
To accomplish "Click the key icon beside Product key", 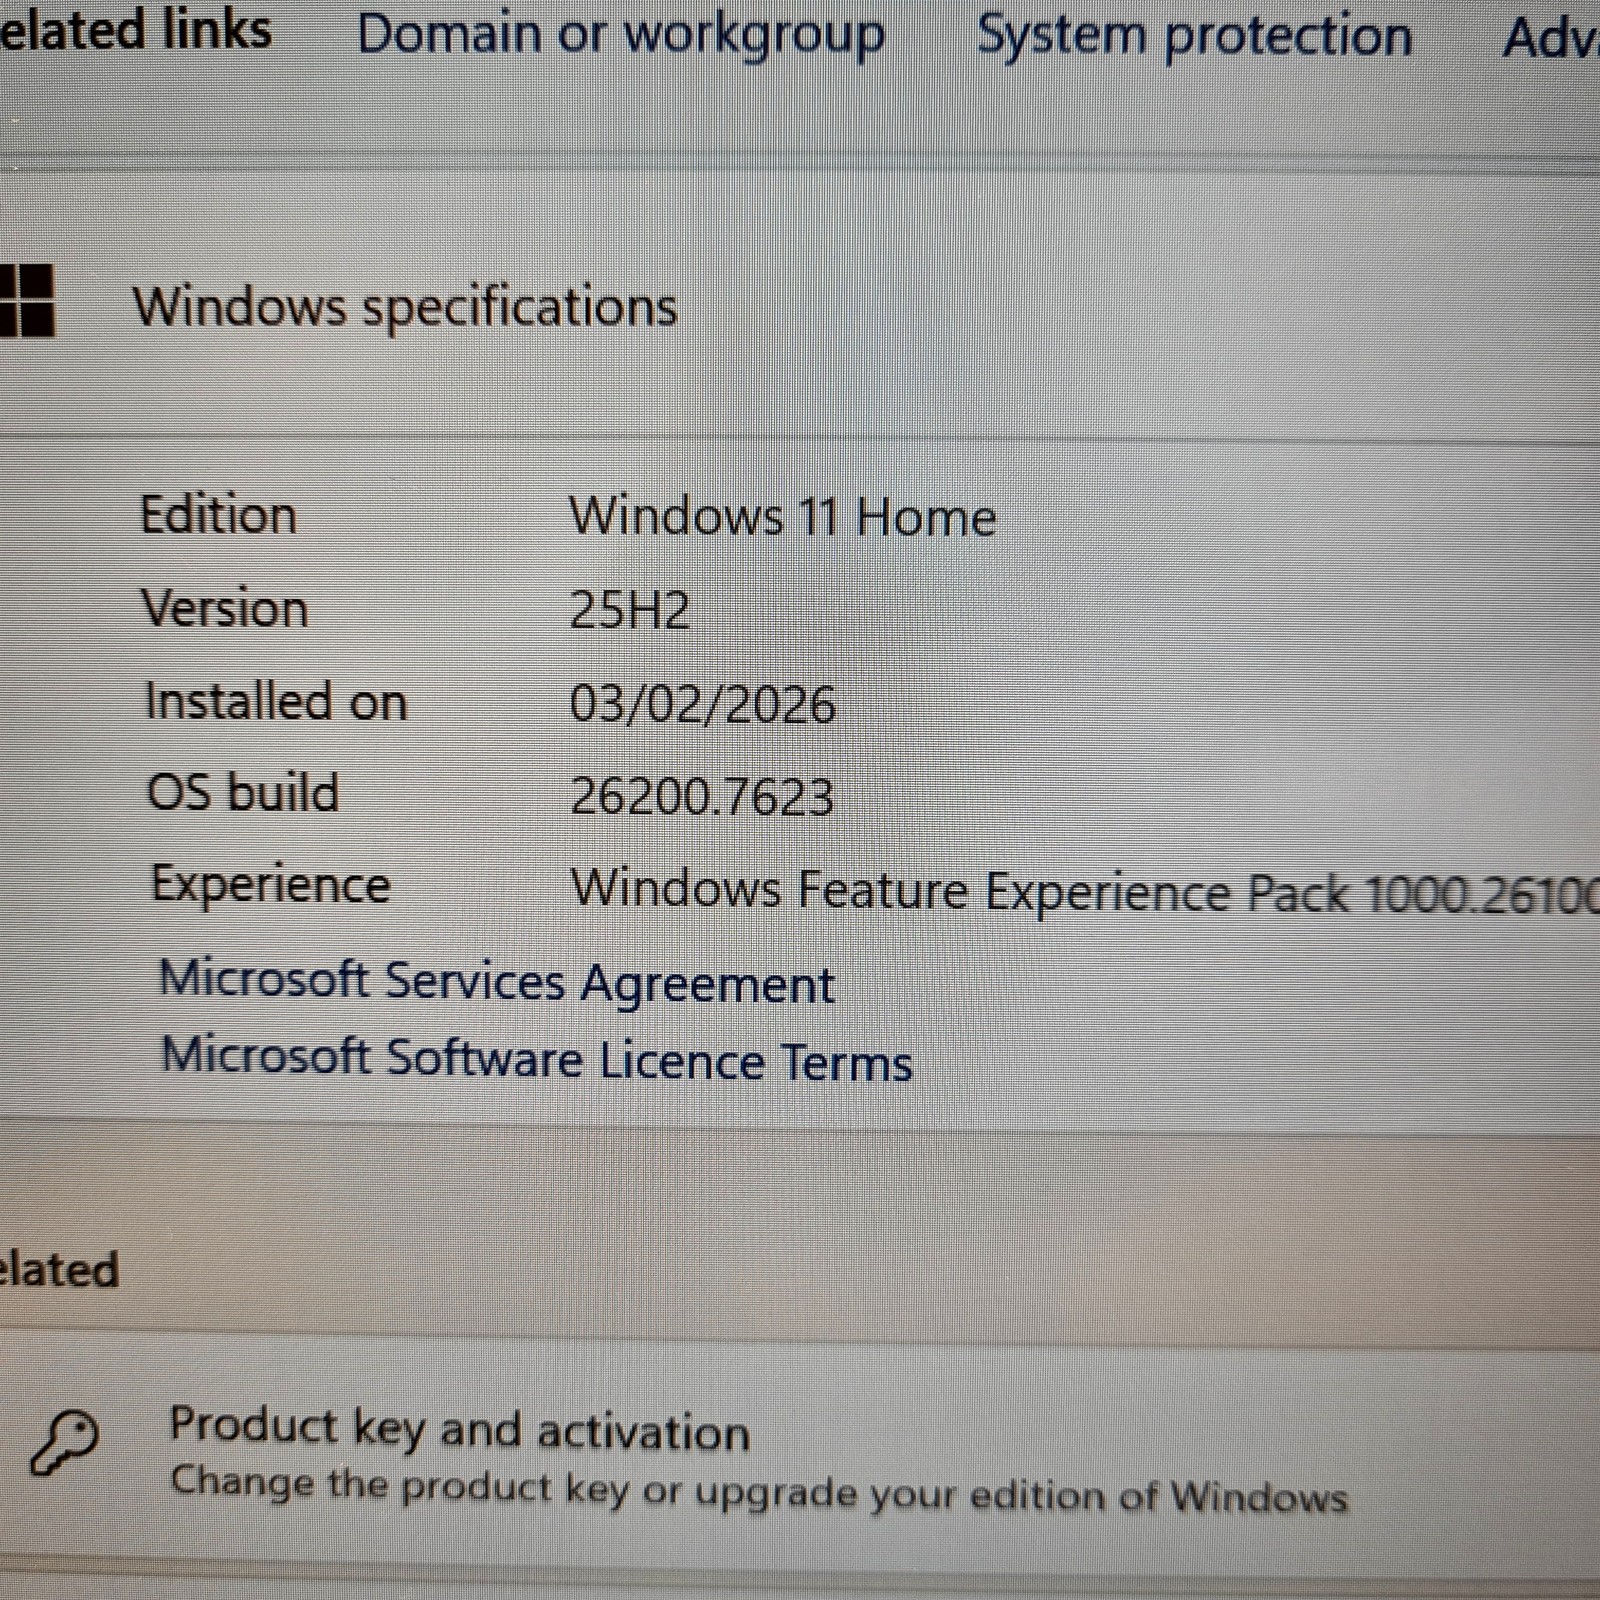I will (x=64, y=1443).
